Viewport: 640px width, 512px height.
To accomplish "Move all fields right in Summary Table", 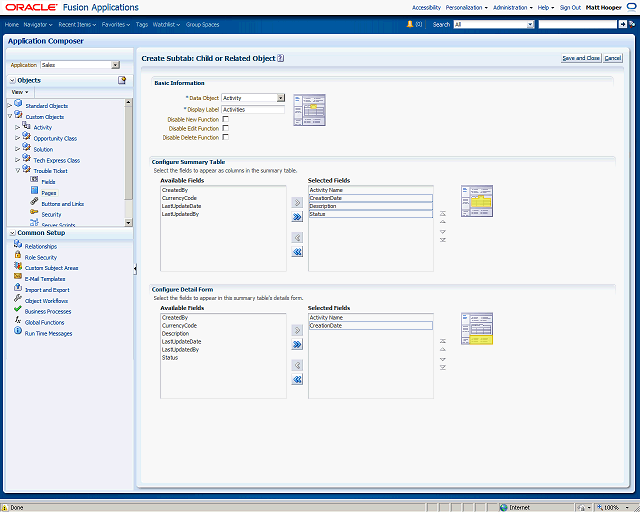I will tap(297, 217).
